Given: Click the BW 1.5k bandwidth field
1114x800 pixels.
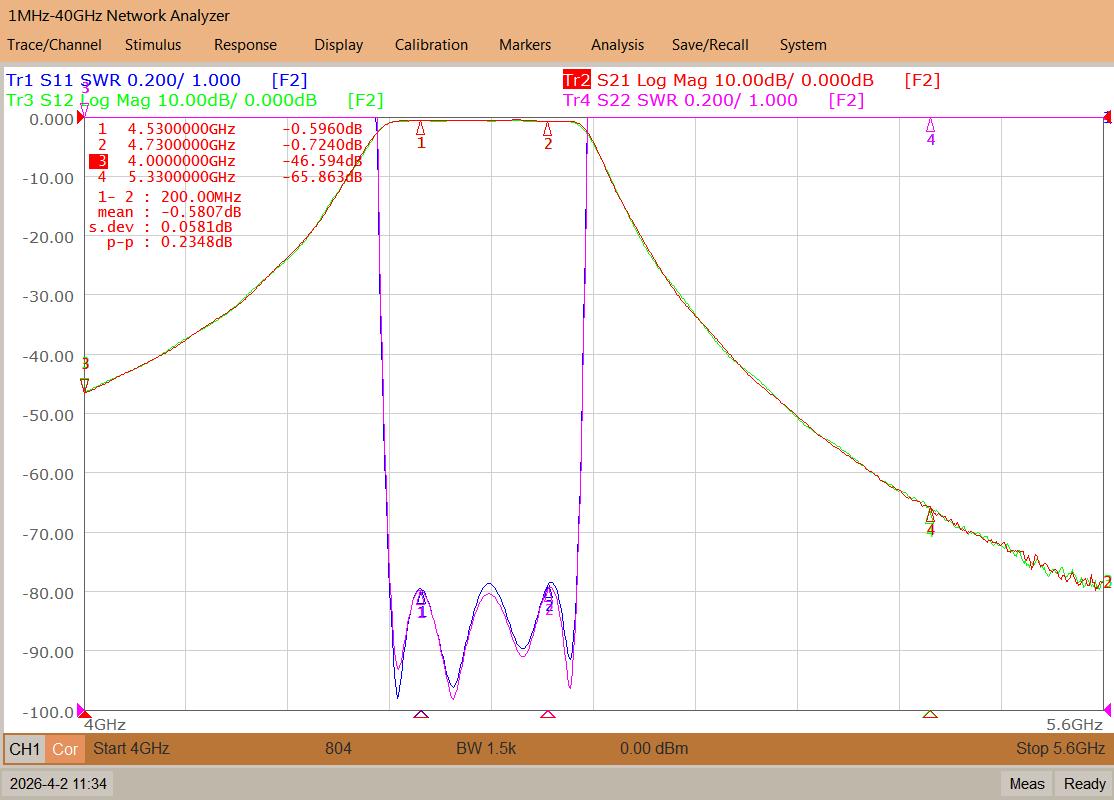Looking at the screenshot, I should point(486,748).
